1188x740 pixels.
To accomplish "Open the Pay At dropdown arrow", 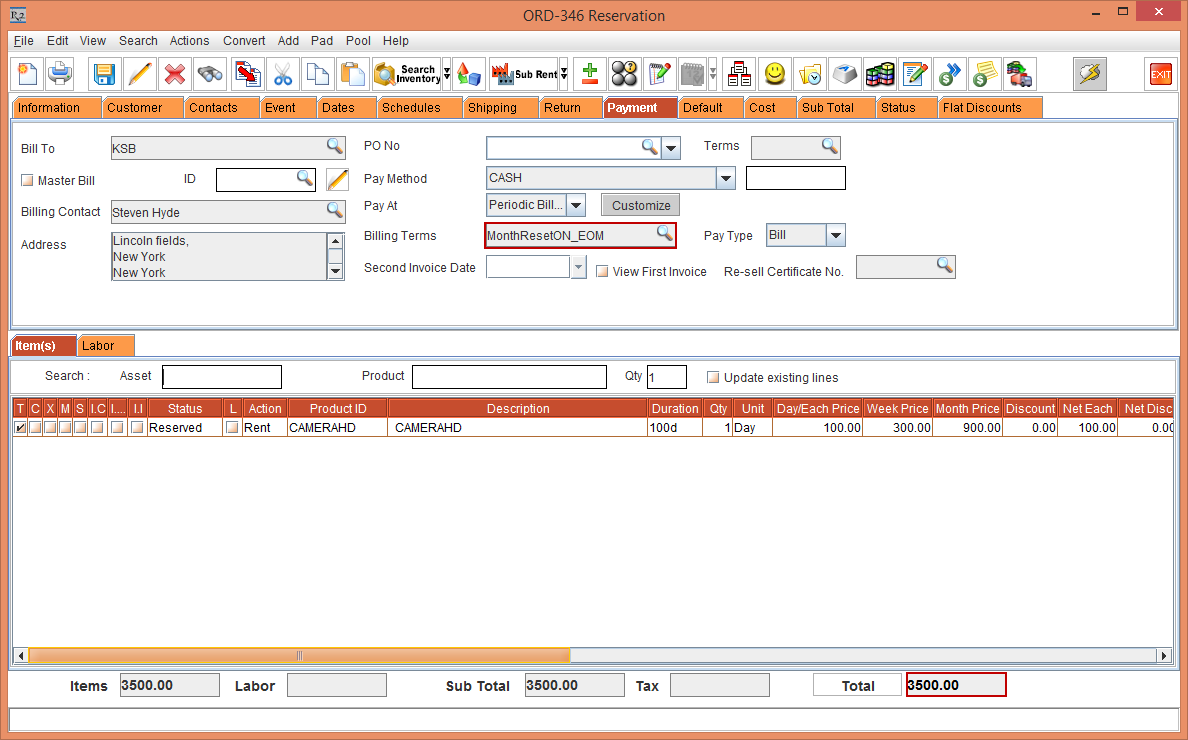I will (576, 205).
